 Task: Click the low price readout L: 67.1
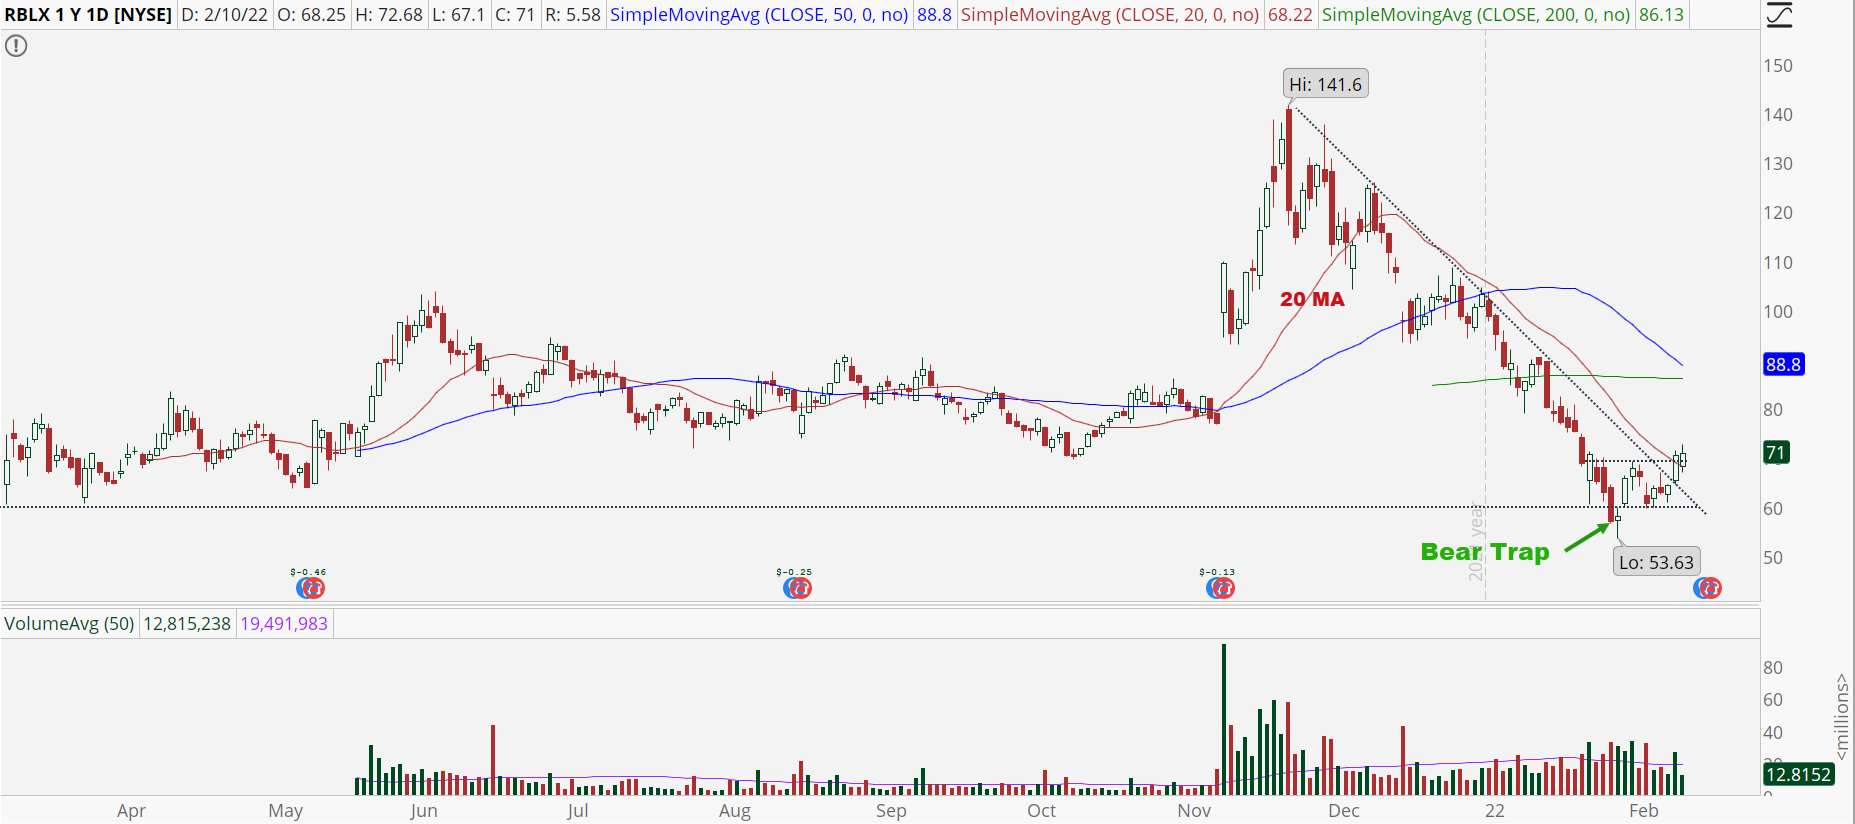(x=458, y=15)
